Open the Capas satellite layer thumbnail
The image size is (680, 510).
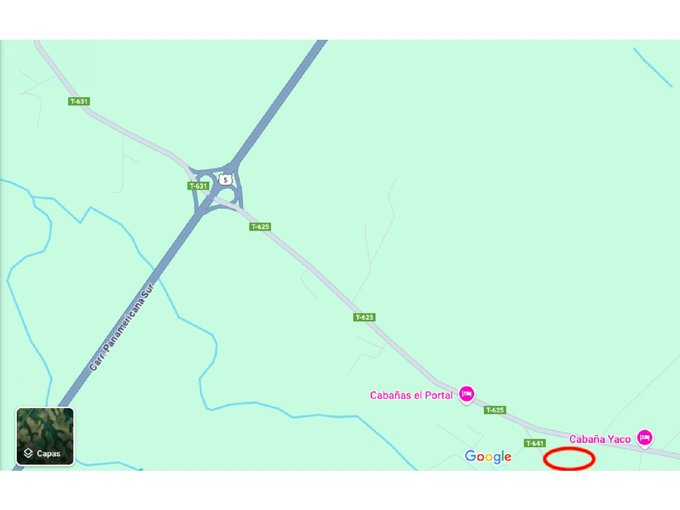pyautogui.click(x=45, y=436)
